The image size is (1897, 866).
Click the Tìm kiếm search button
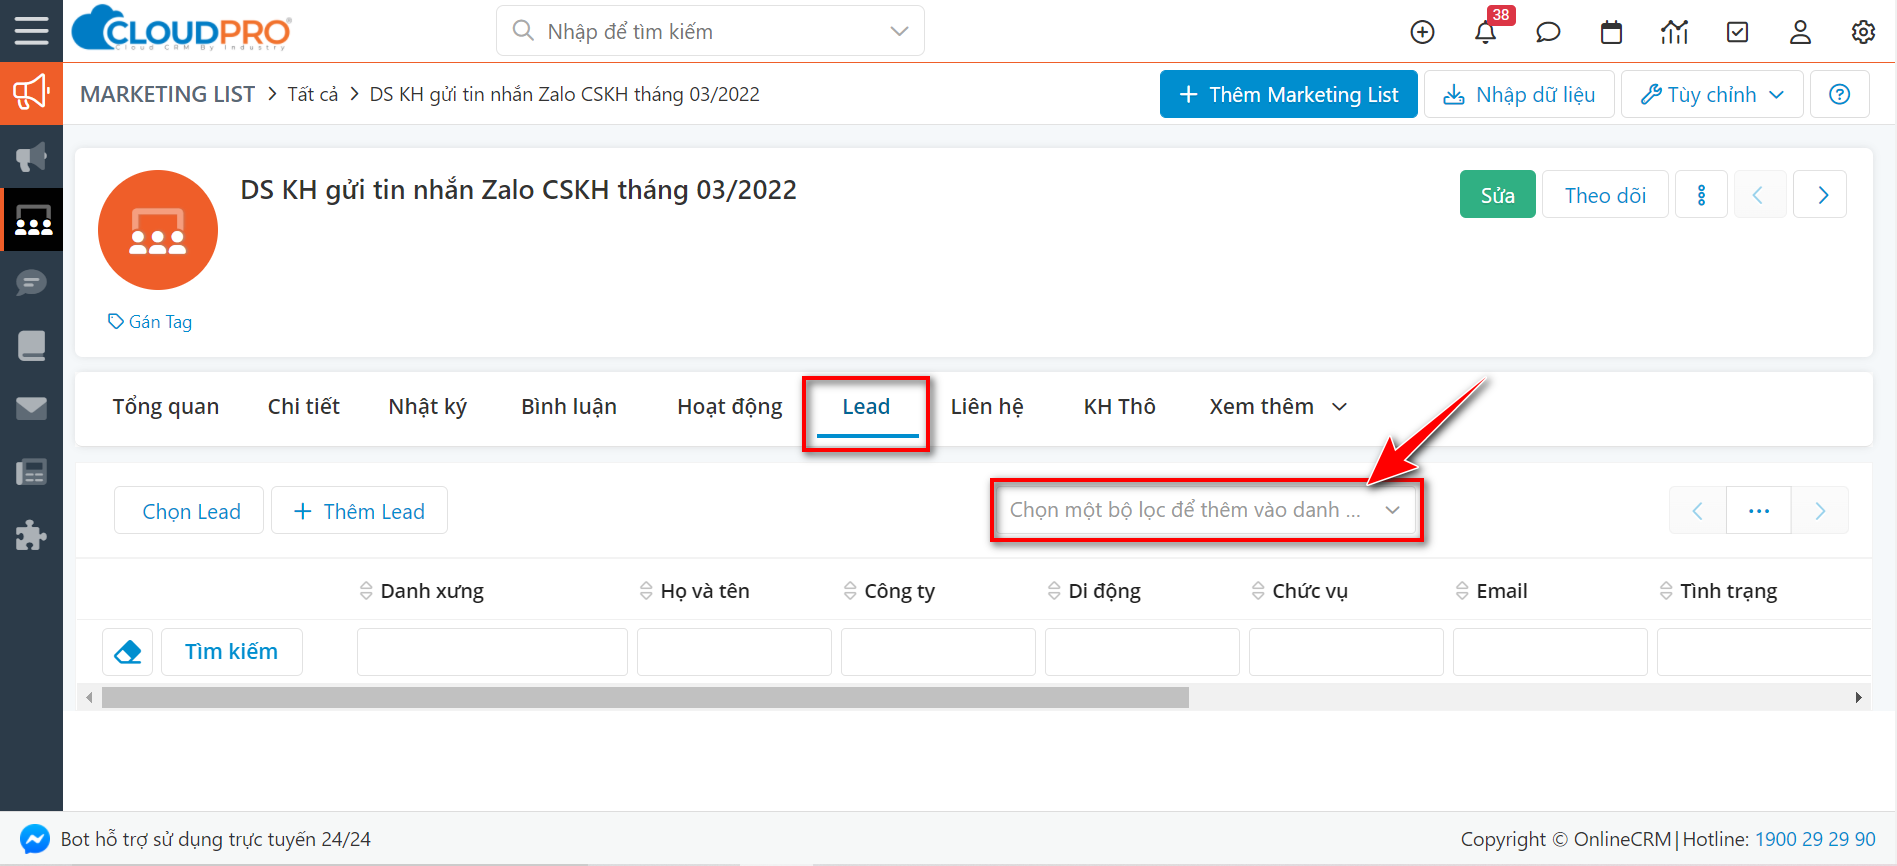coord(231,652)
